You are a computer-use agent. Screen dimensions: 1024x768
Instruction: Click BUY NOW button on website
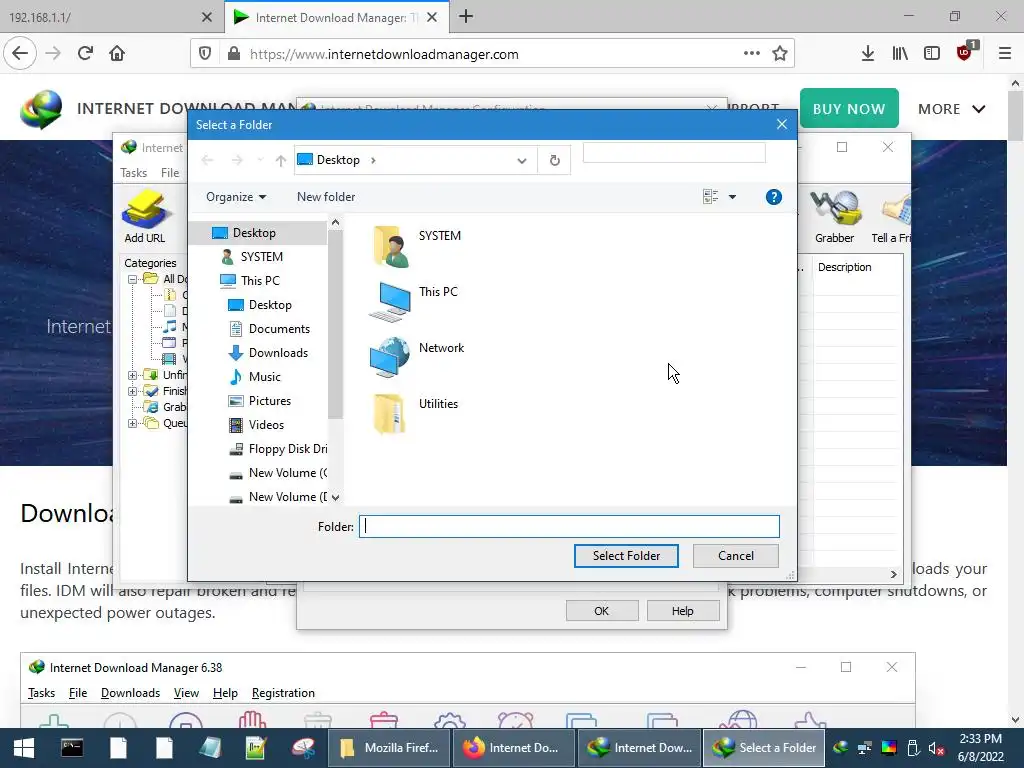pyautogui.click(x=849, y=108)
